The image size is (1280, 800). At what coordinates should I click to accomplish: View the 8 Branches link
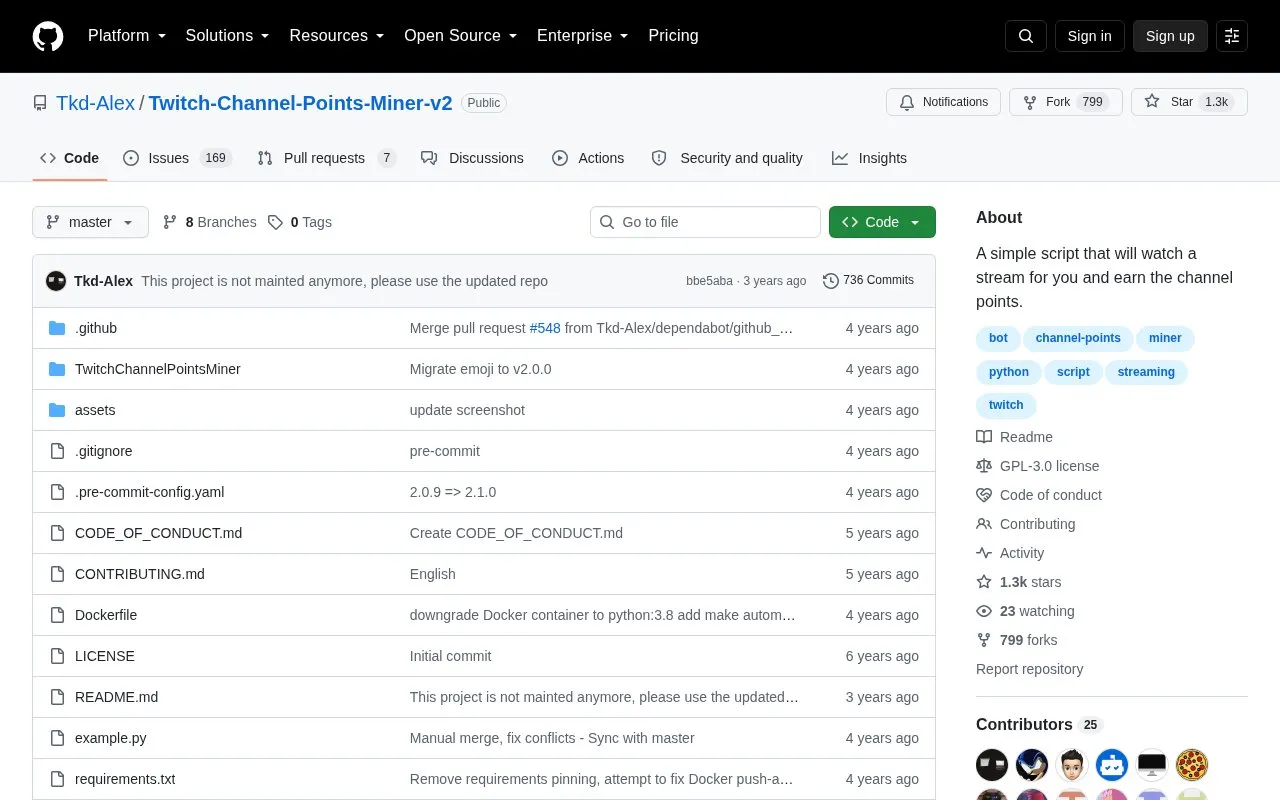tap(209, 222)
